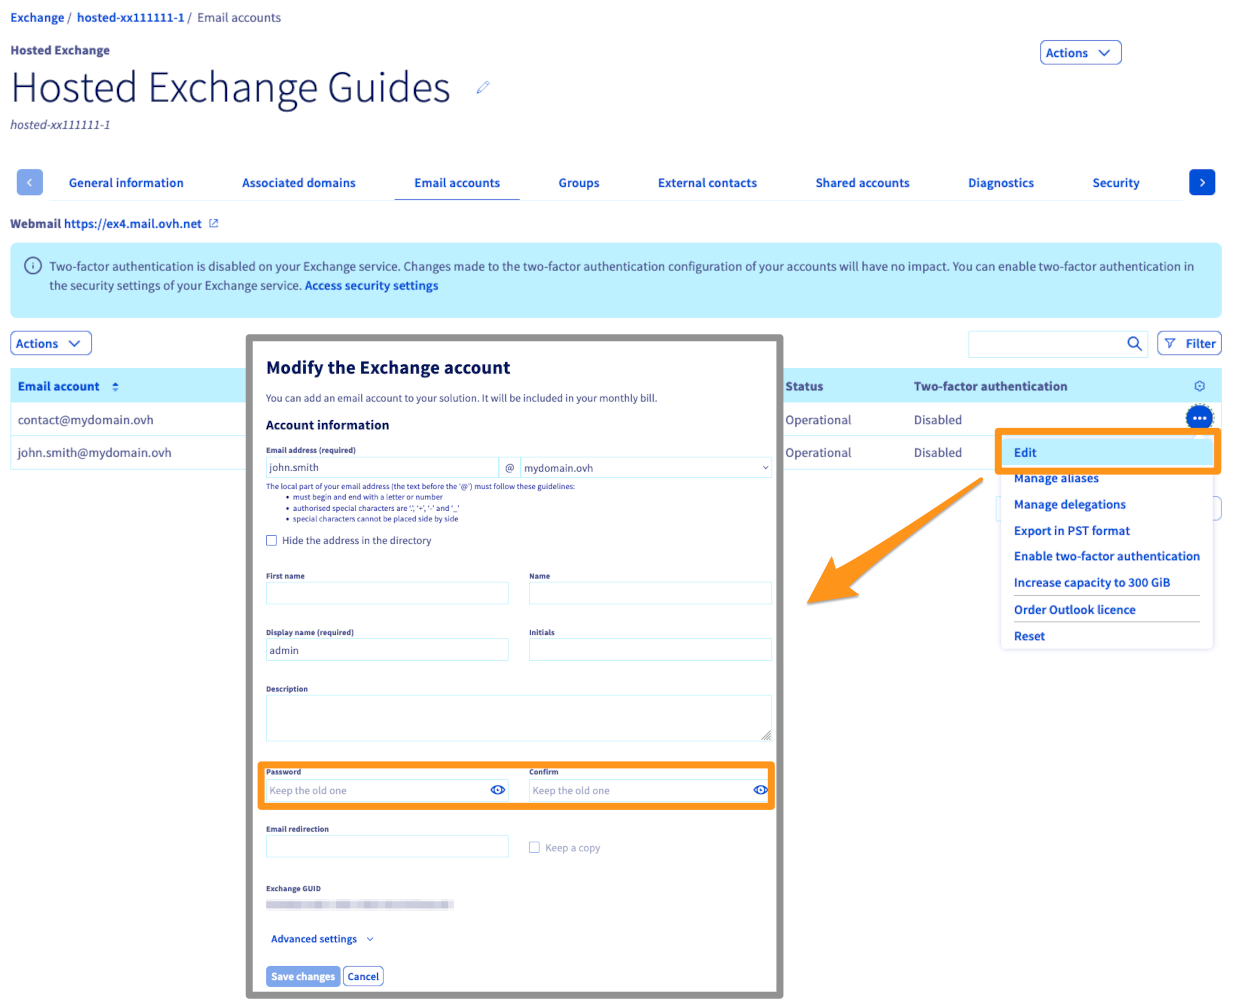Click the right arrow tab scroller
Viewport: 1242px width, 1000px height.
[x=1202, y=182]
